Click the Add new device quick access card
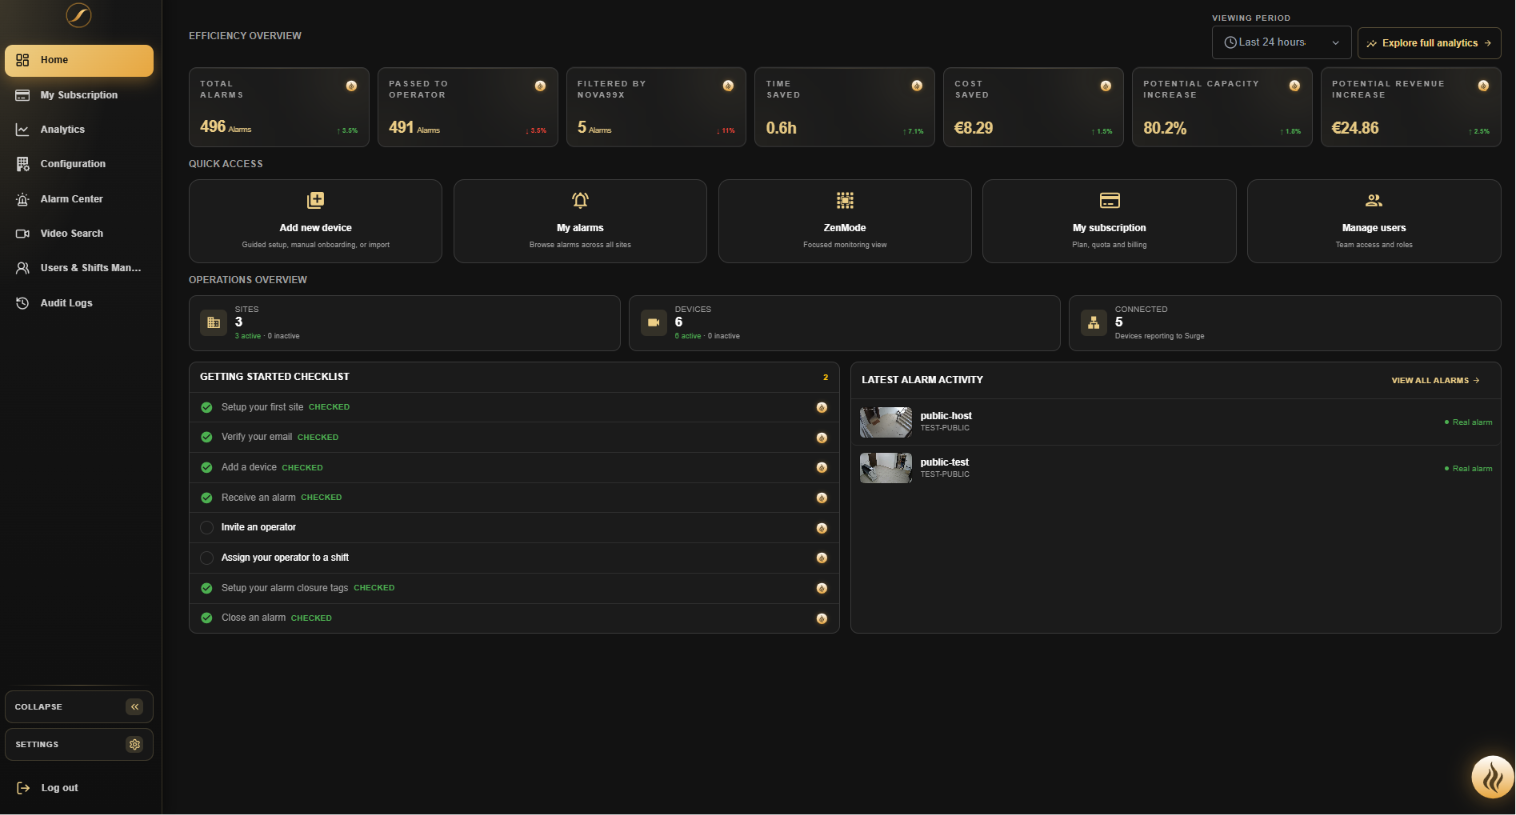Screen dimensions: 1516x815 click(315, 221)
